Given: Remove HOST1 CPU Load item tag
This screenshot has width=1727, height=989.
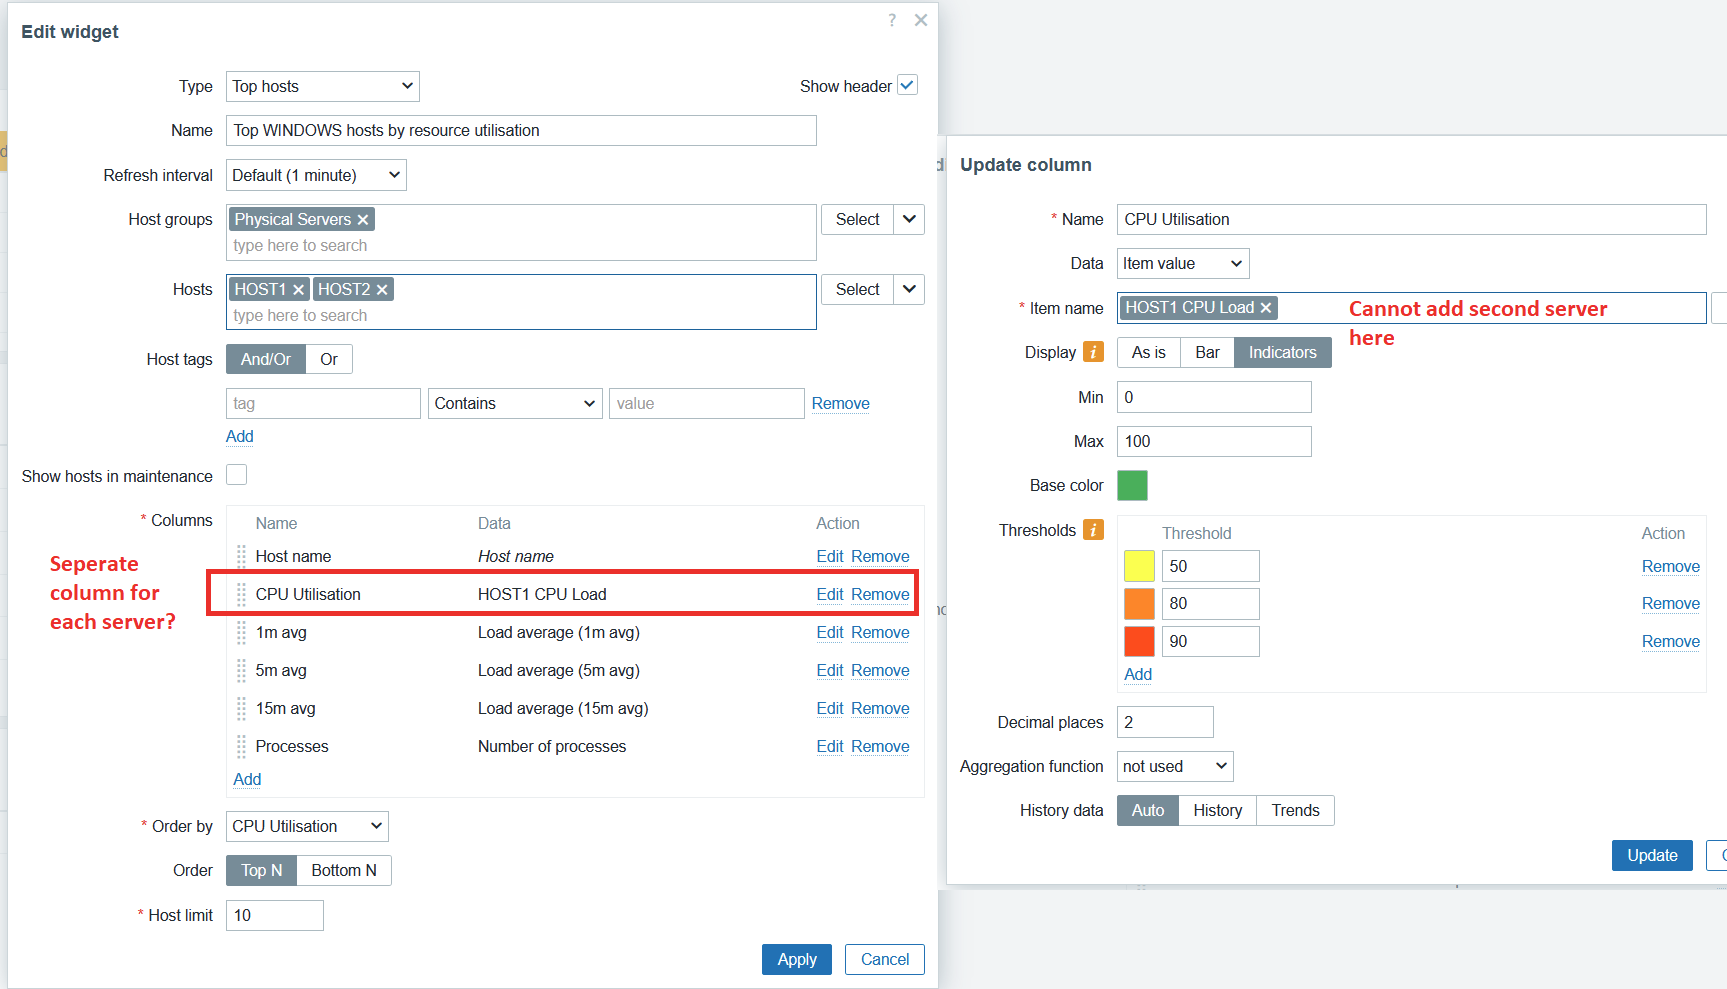Looking at the screenshot, I should pyautogui.click(x=1266, y=308).
